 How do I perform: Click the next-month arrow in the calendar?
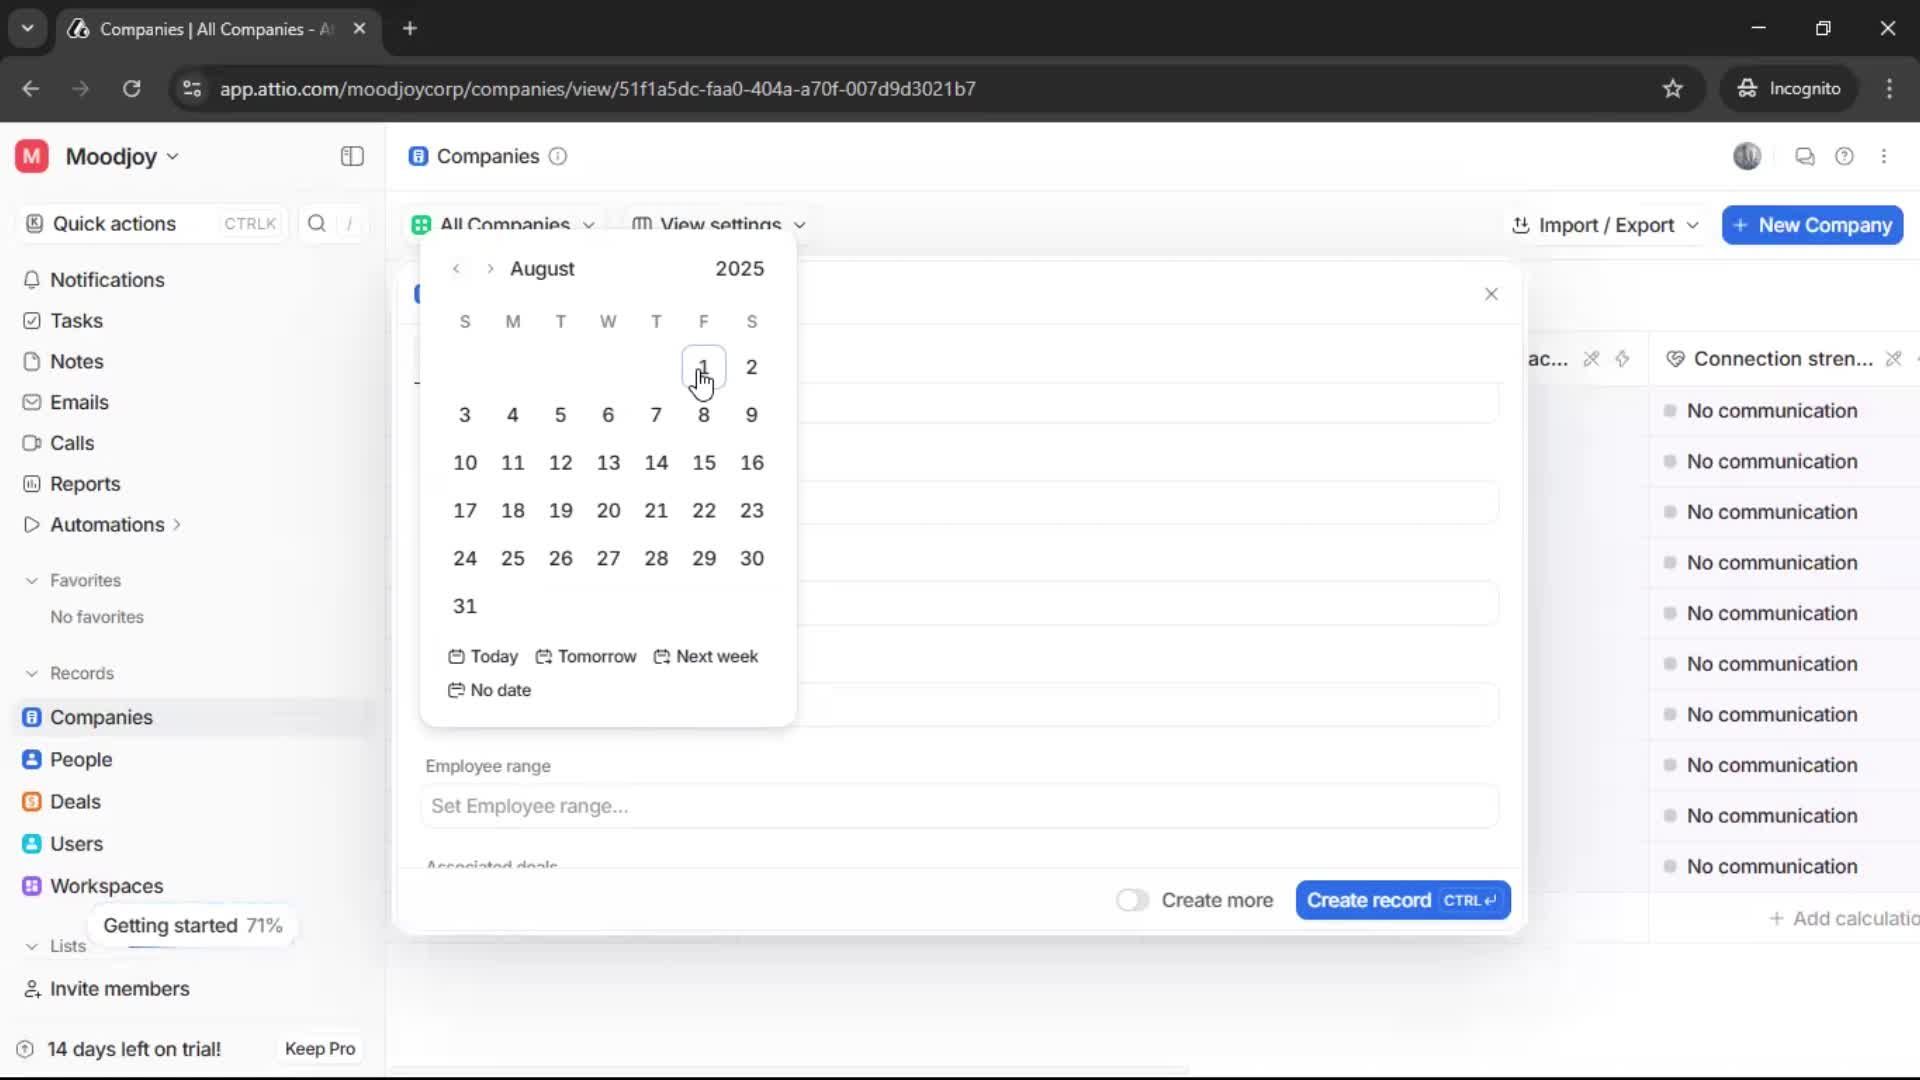click(x=489, y=268)
